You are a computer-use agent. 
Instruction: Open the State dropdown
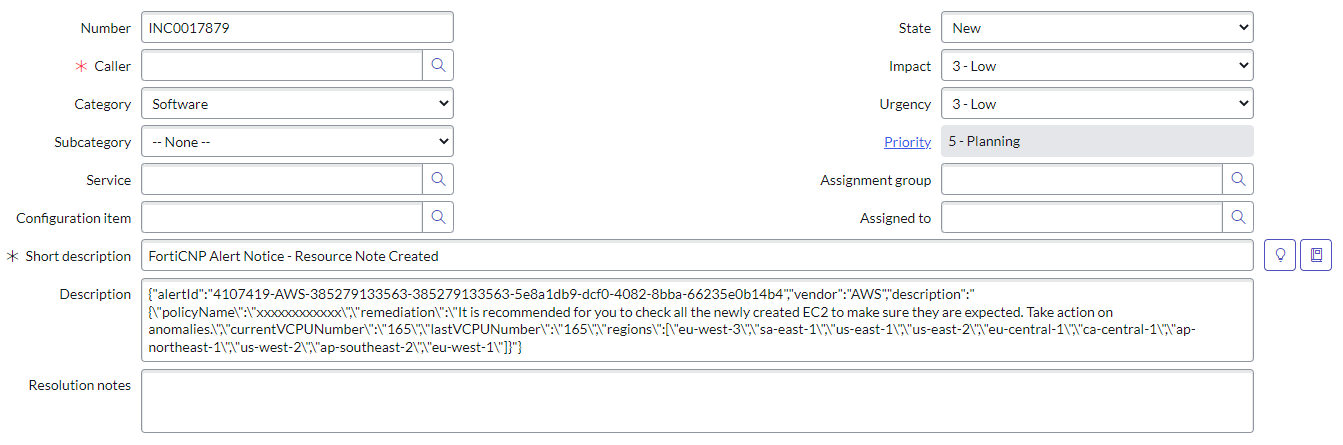pyautogui.click(x=1097, y=28)
